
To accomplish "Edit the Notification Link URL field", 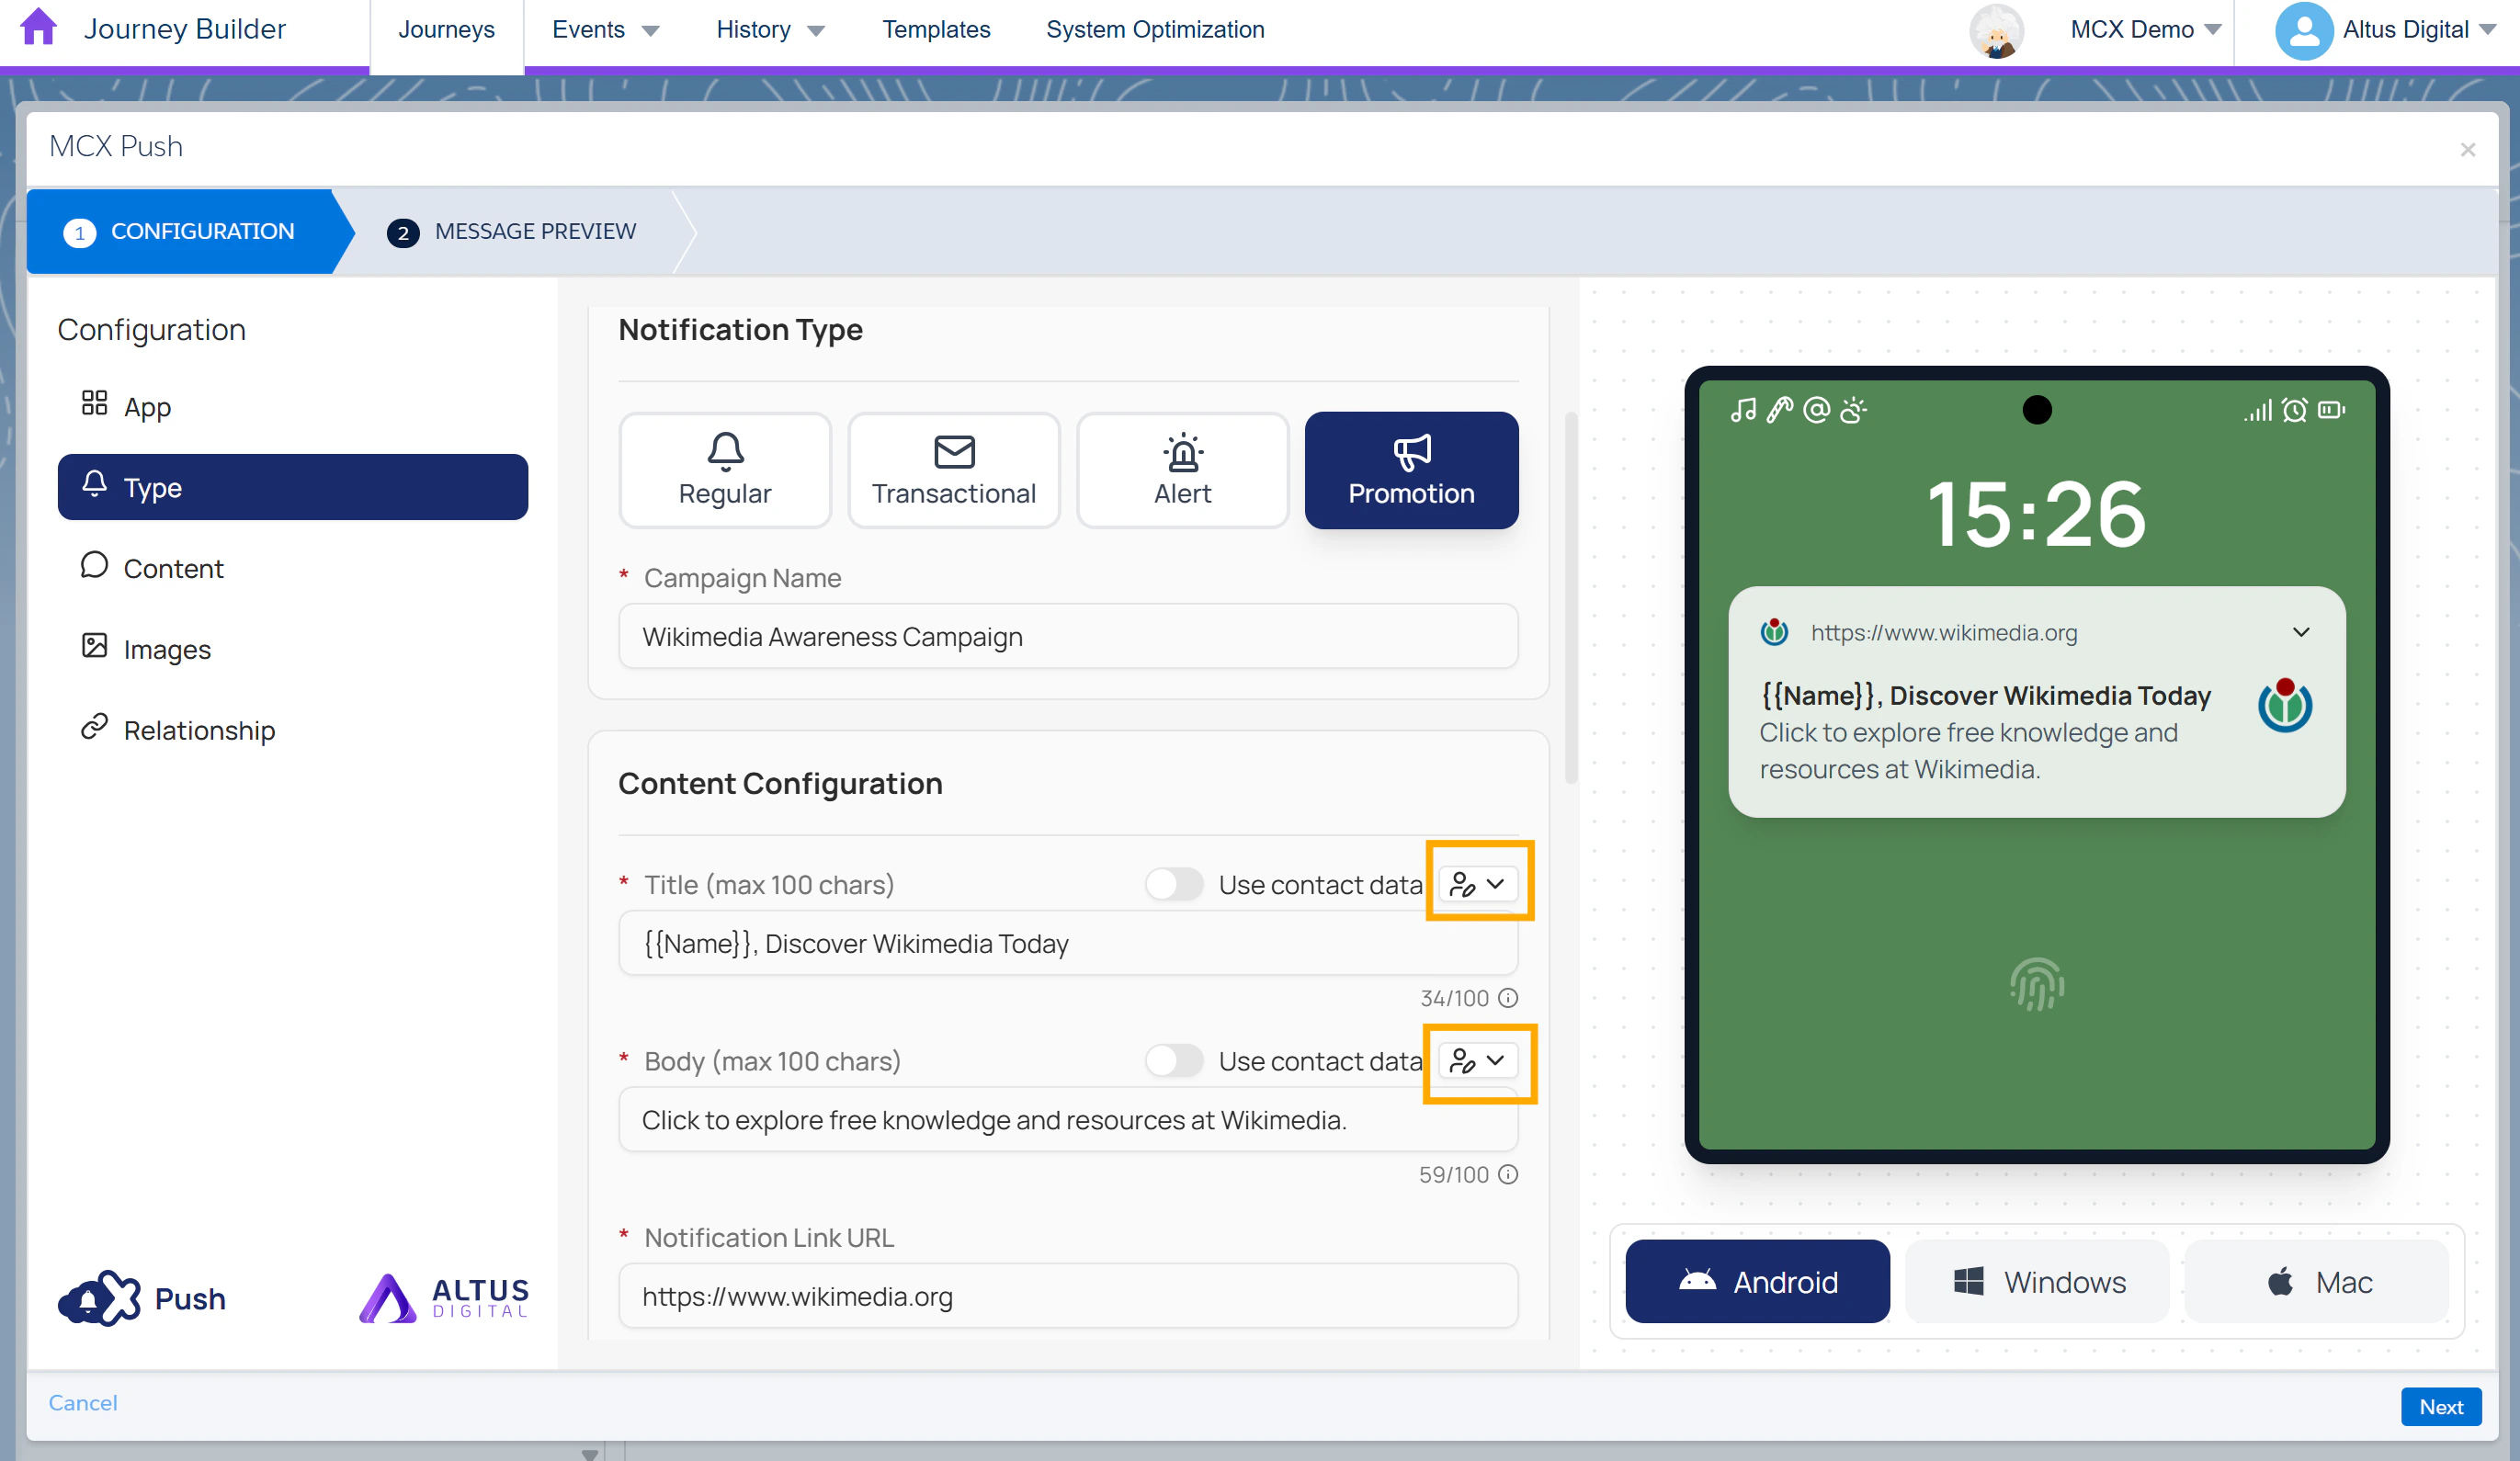I will coord(1067,1296).
